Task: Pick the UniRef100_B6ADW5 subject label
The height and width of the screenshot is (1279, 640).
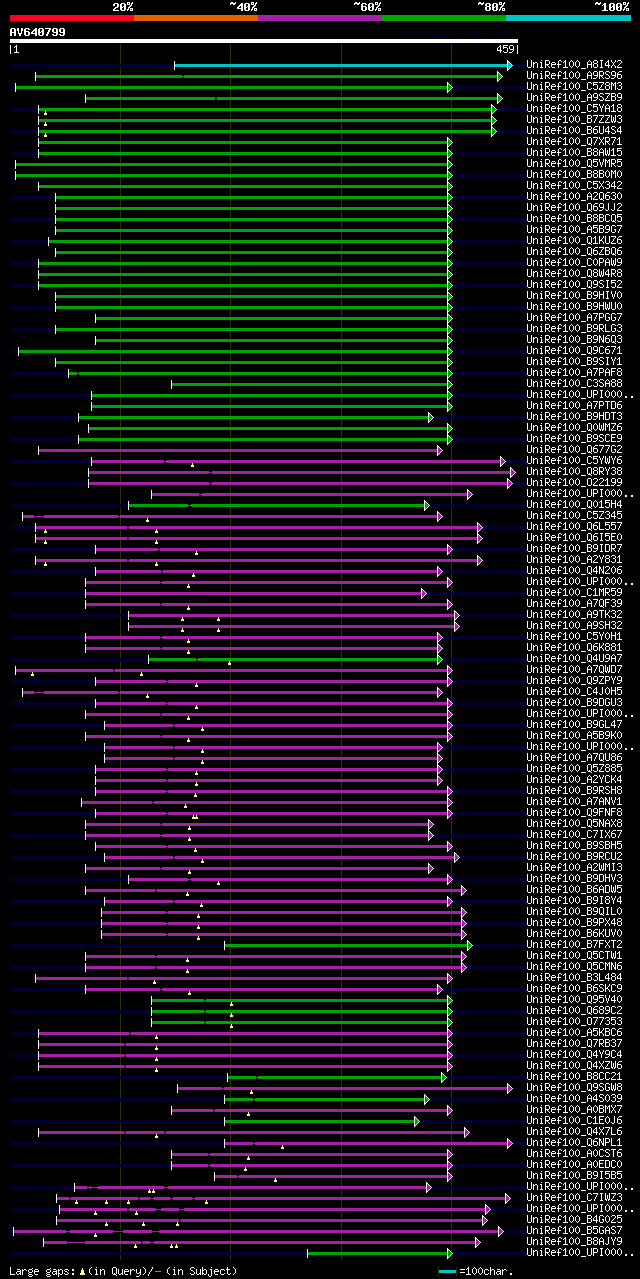Action: pos(574,890)
